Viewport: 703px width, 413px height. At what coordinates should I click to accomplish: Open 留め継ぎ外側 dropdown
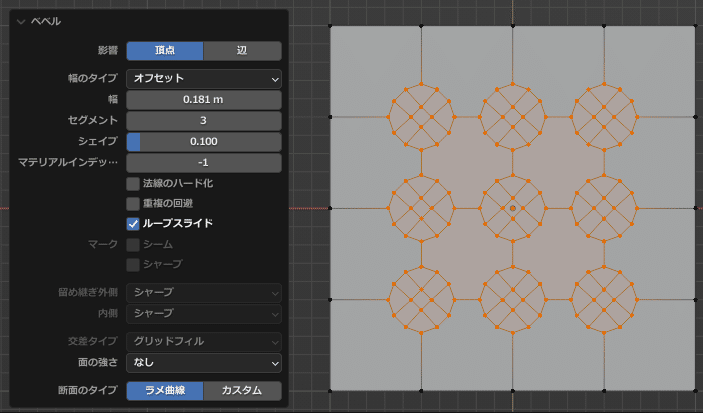tap(204, 293)
